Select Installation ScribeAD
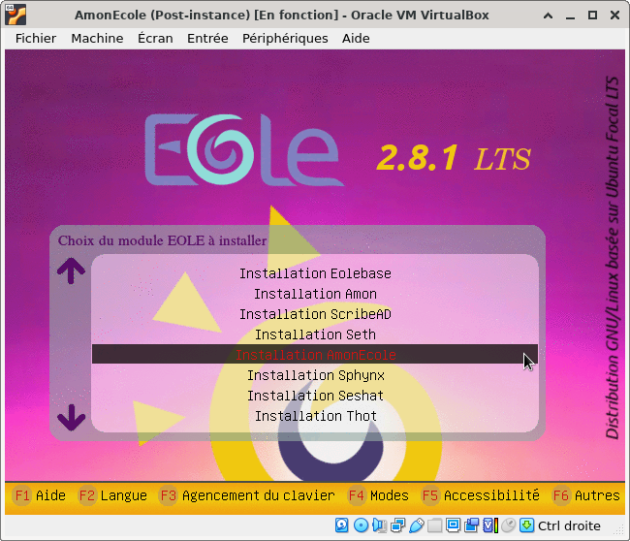This screenshot has width=630, height=541. point(315,314)
